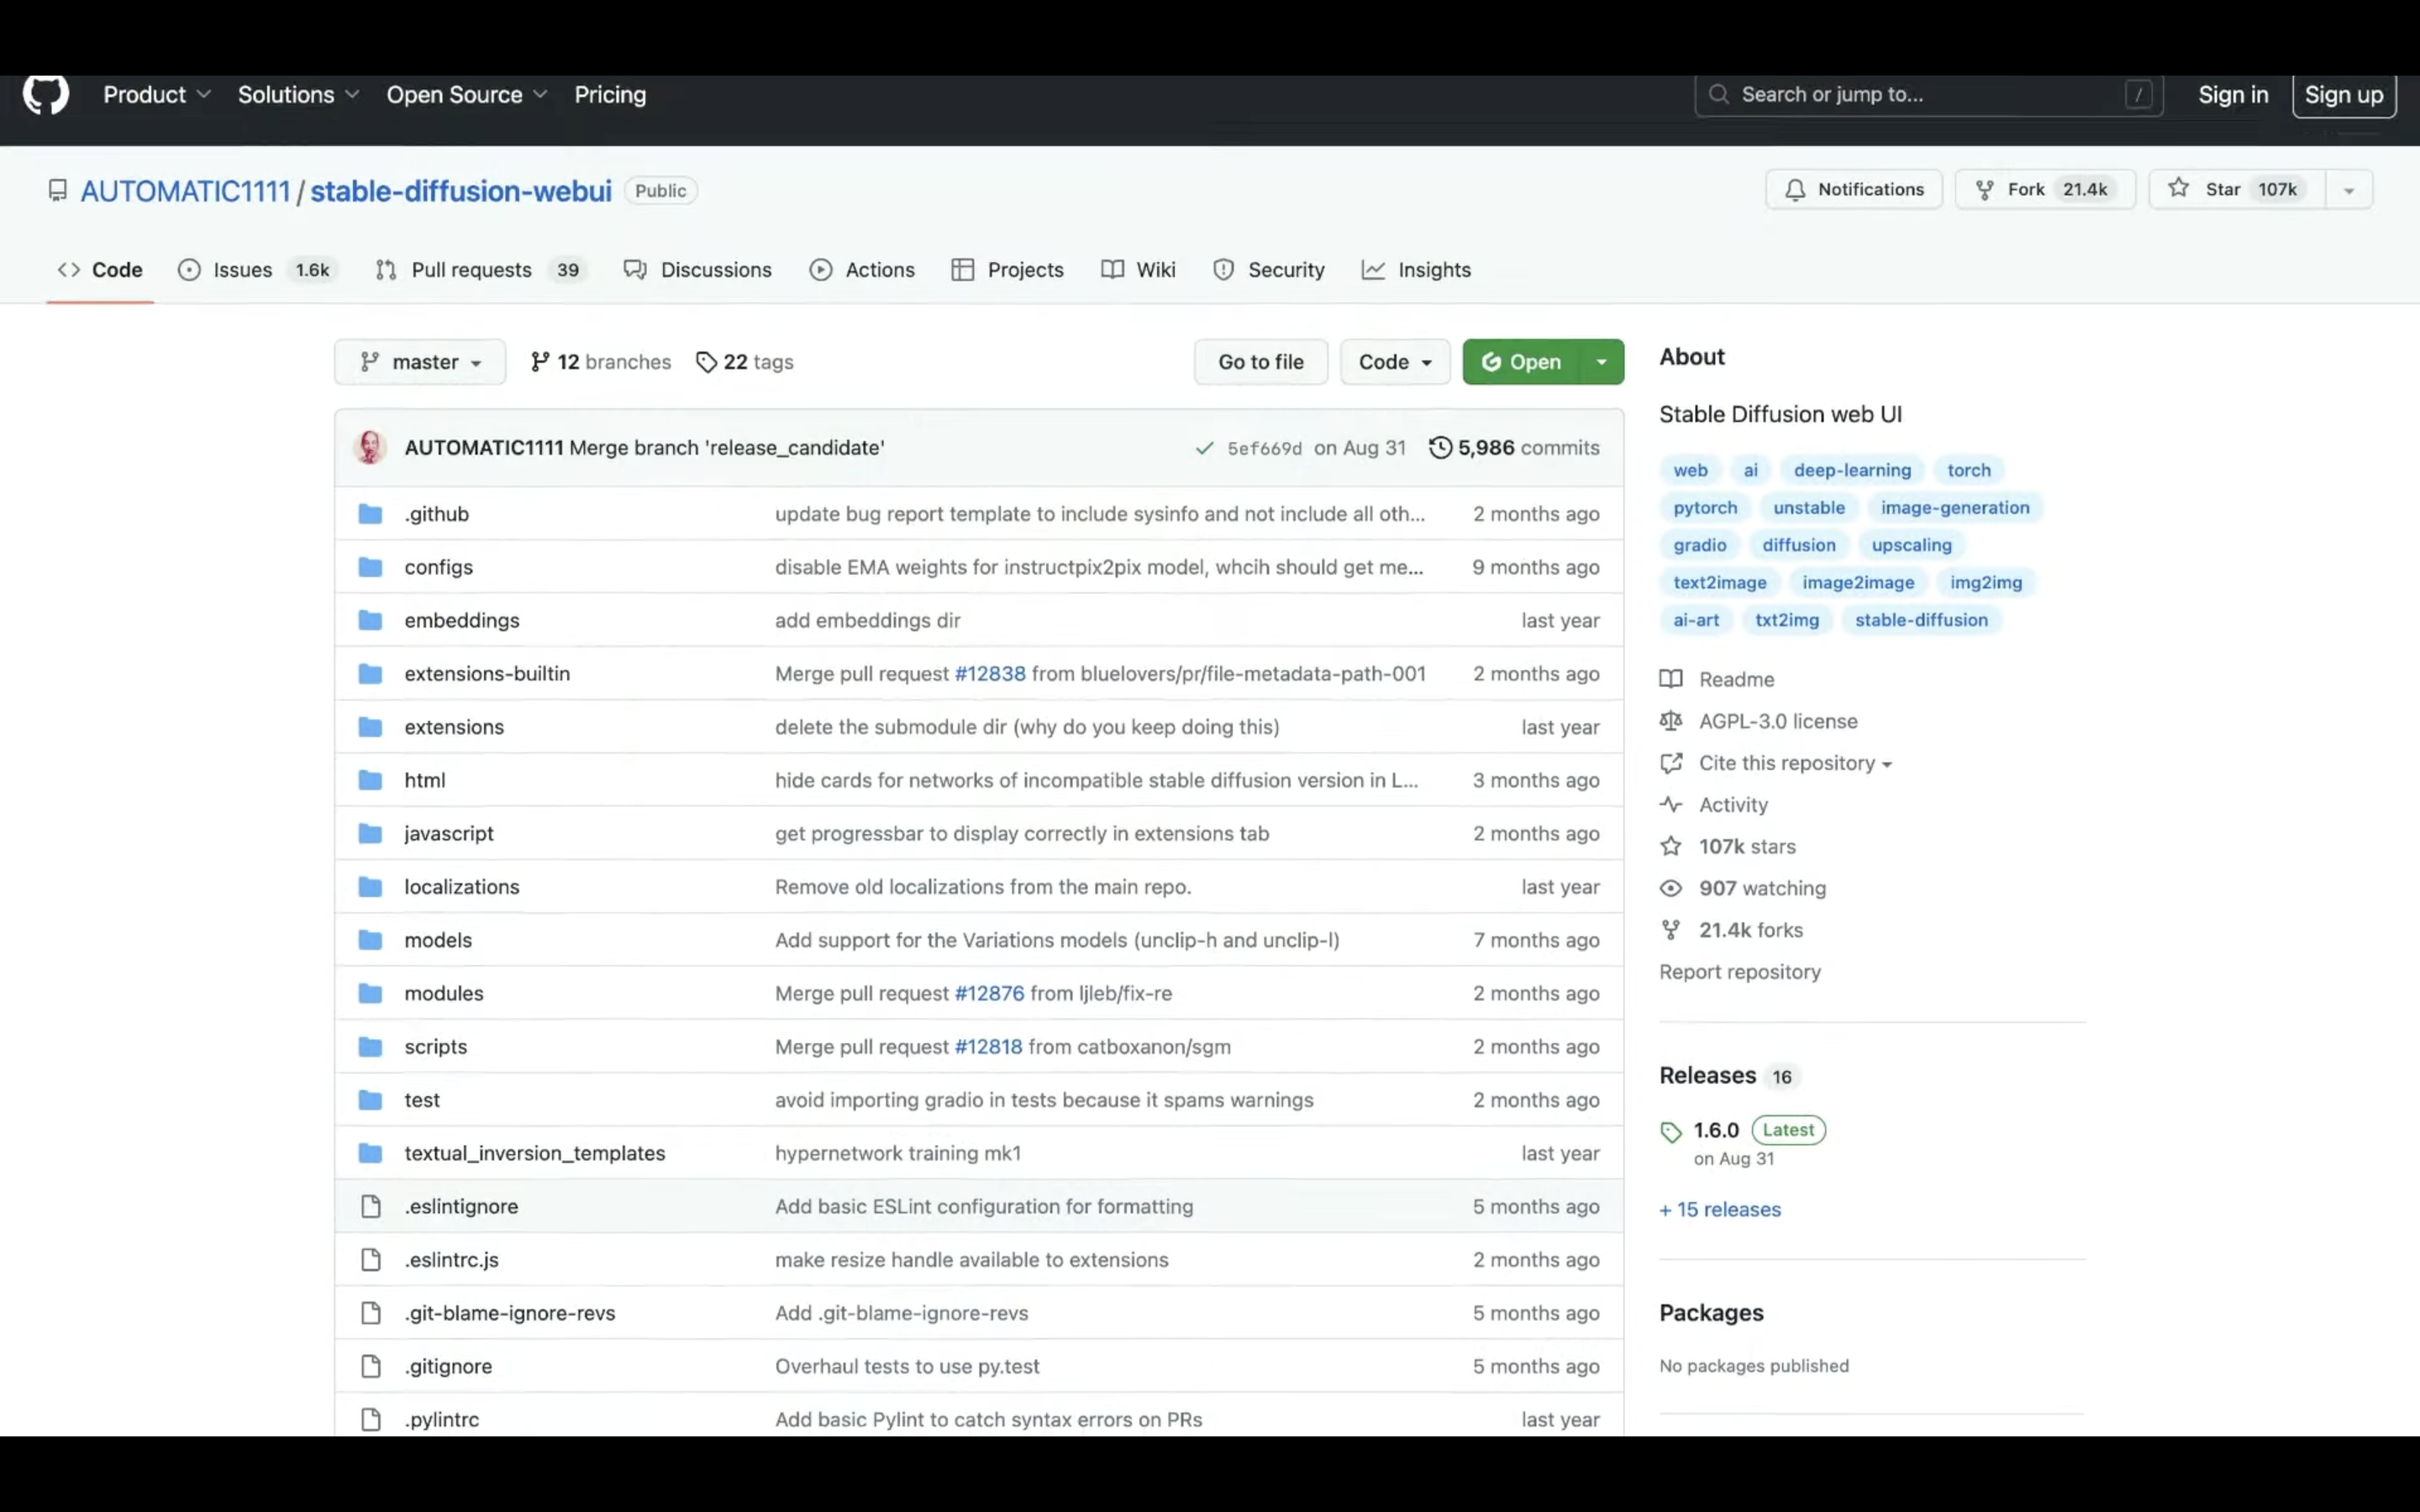Click the deep-learning topic tag
The image size is (2420, 1512).
click(1852, 470)
